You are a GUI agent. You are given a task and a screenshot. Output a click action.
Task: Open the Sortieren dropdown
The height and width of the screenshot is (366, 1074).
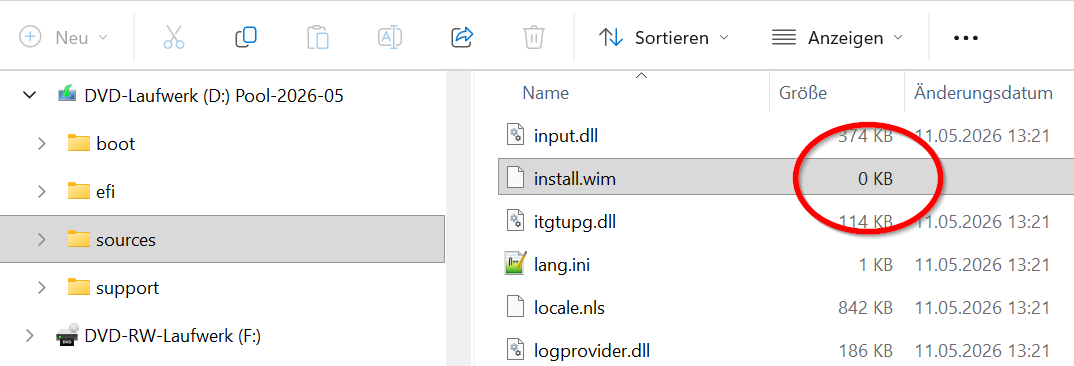tap(663, 37)
